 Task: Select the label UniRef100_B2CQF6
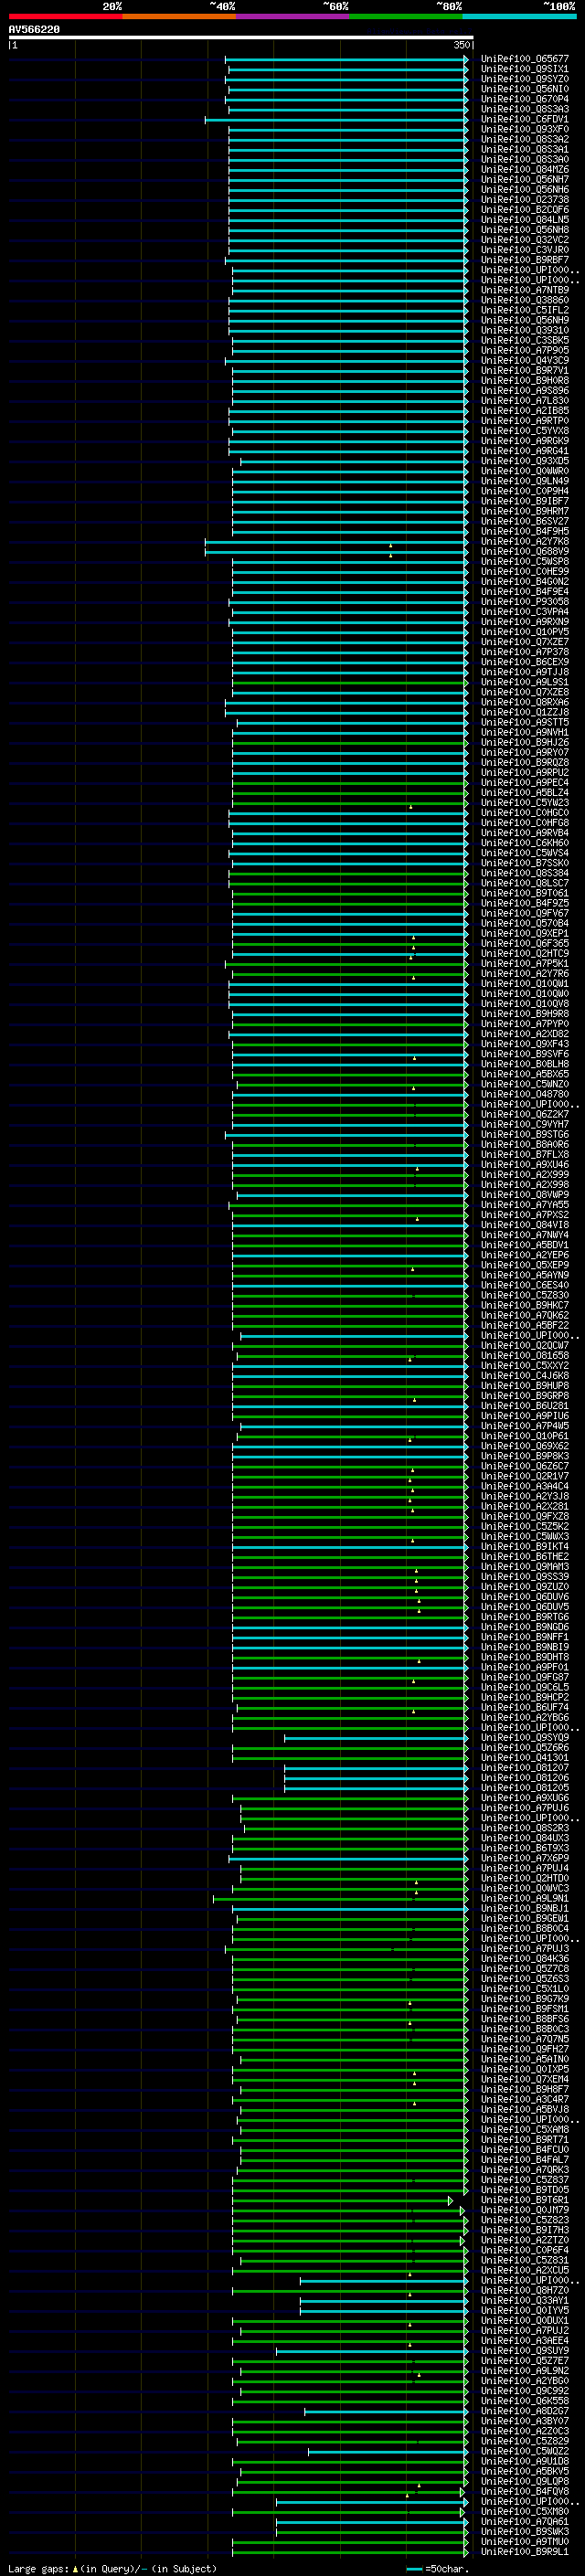coord(525,210)
